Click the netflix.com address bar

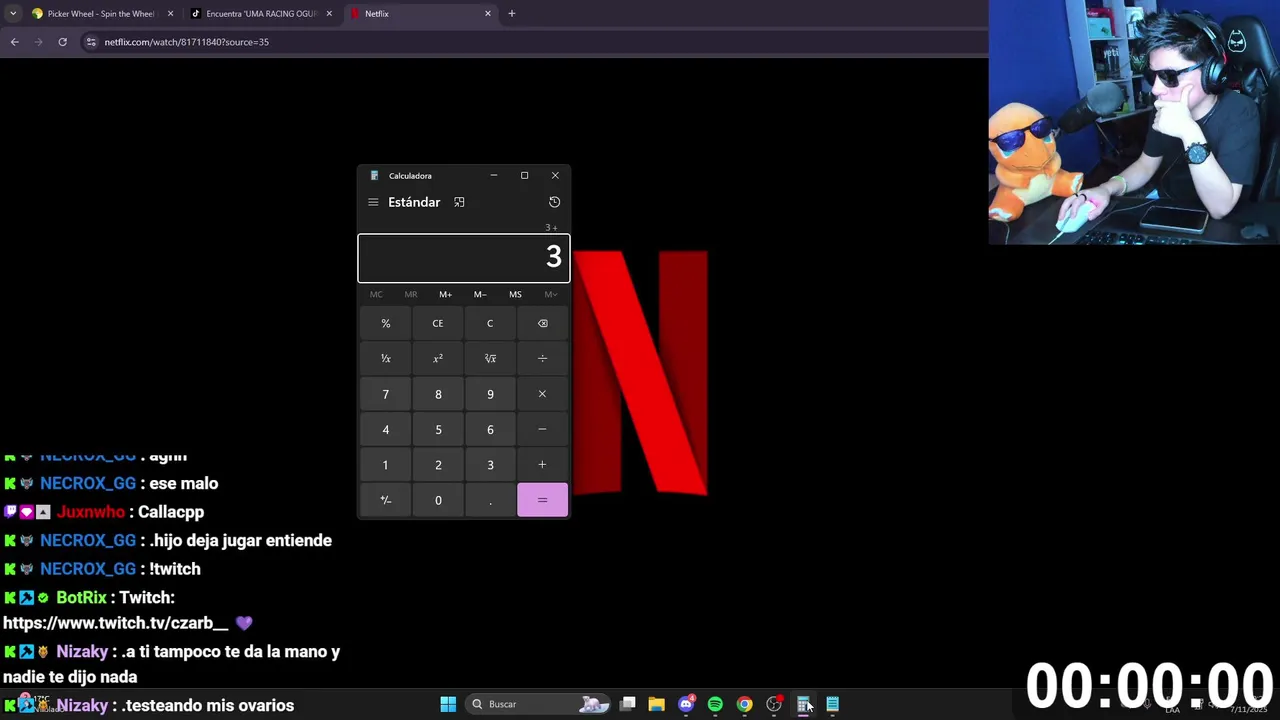[186, 42]
